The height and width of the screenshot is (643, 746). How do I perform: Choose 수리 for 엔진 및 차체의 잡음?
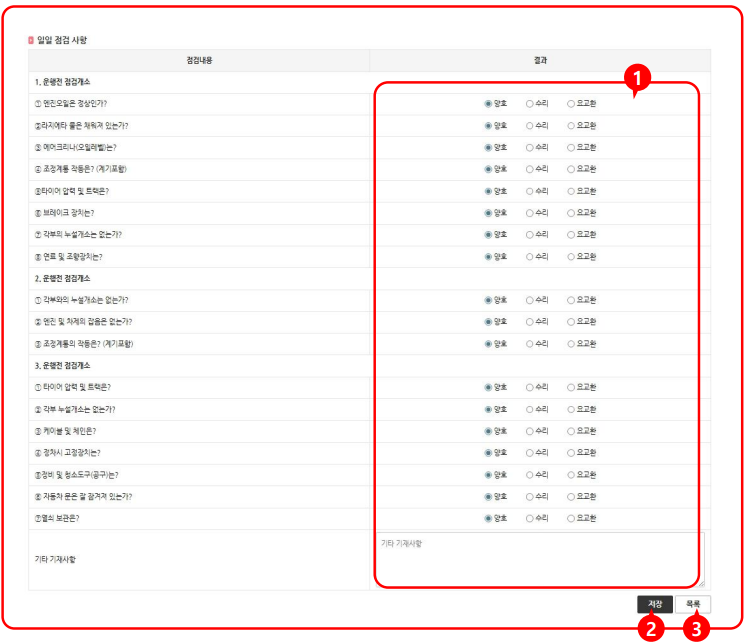click(530, 321)
